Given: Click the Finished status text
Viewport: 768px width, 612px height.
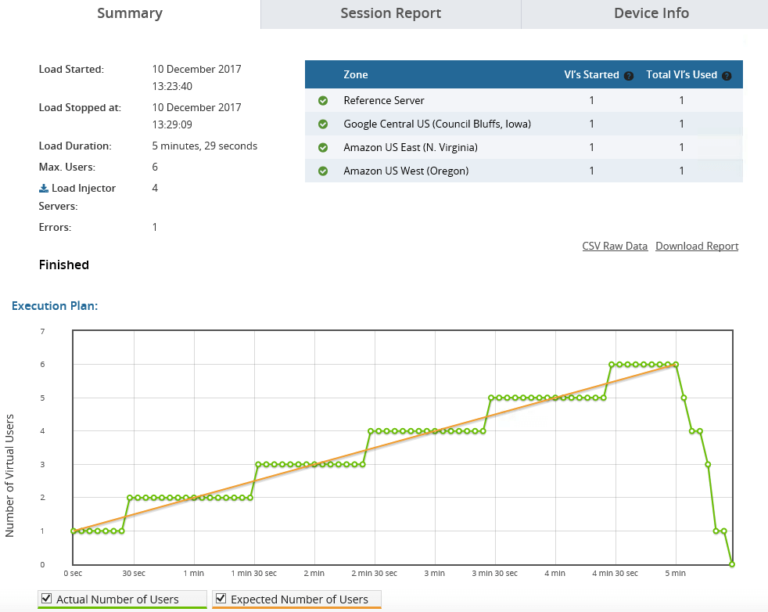Looking at the screenshot, I should point(64,265).
